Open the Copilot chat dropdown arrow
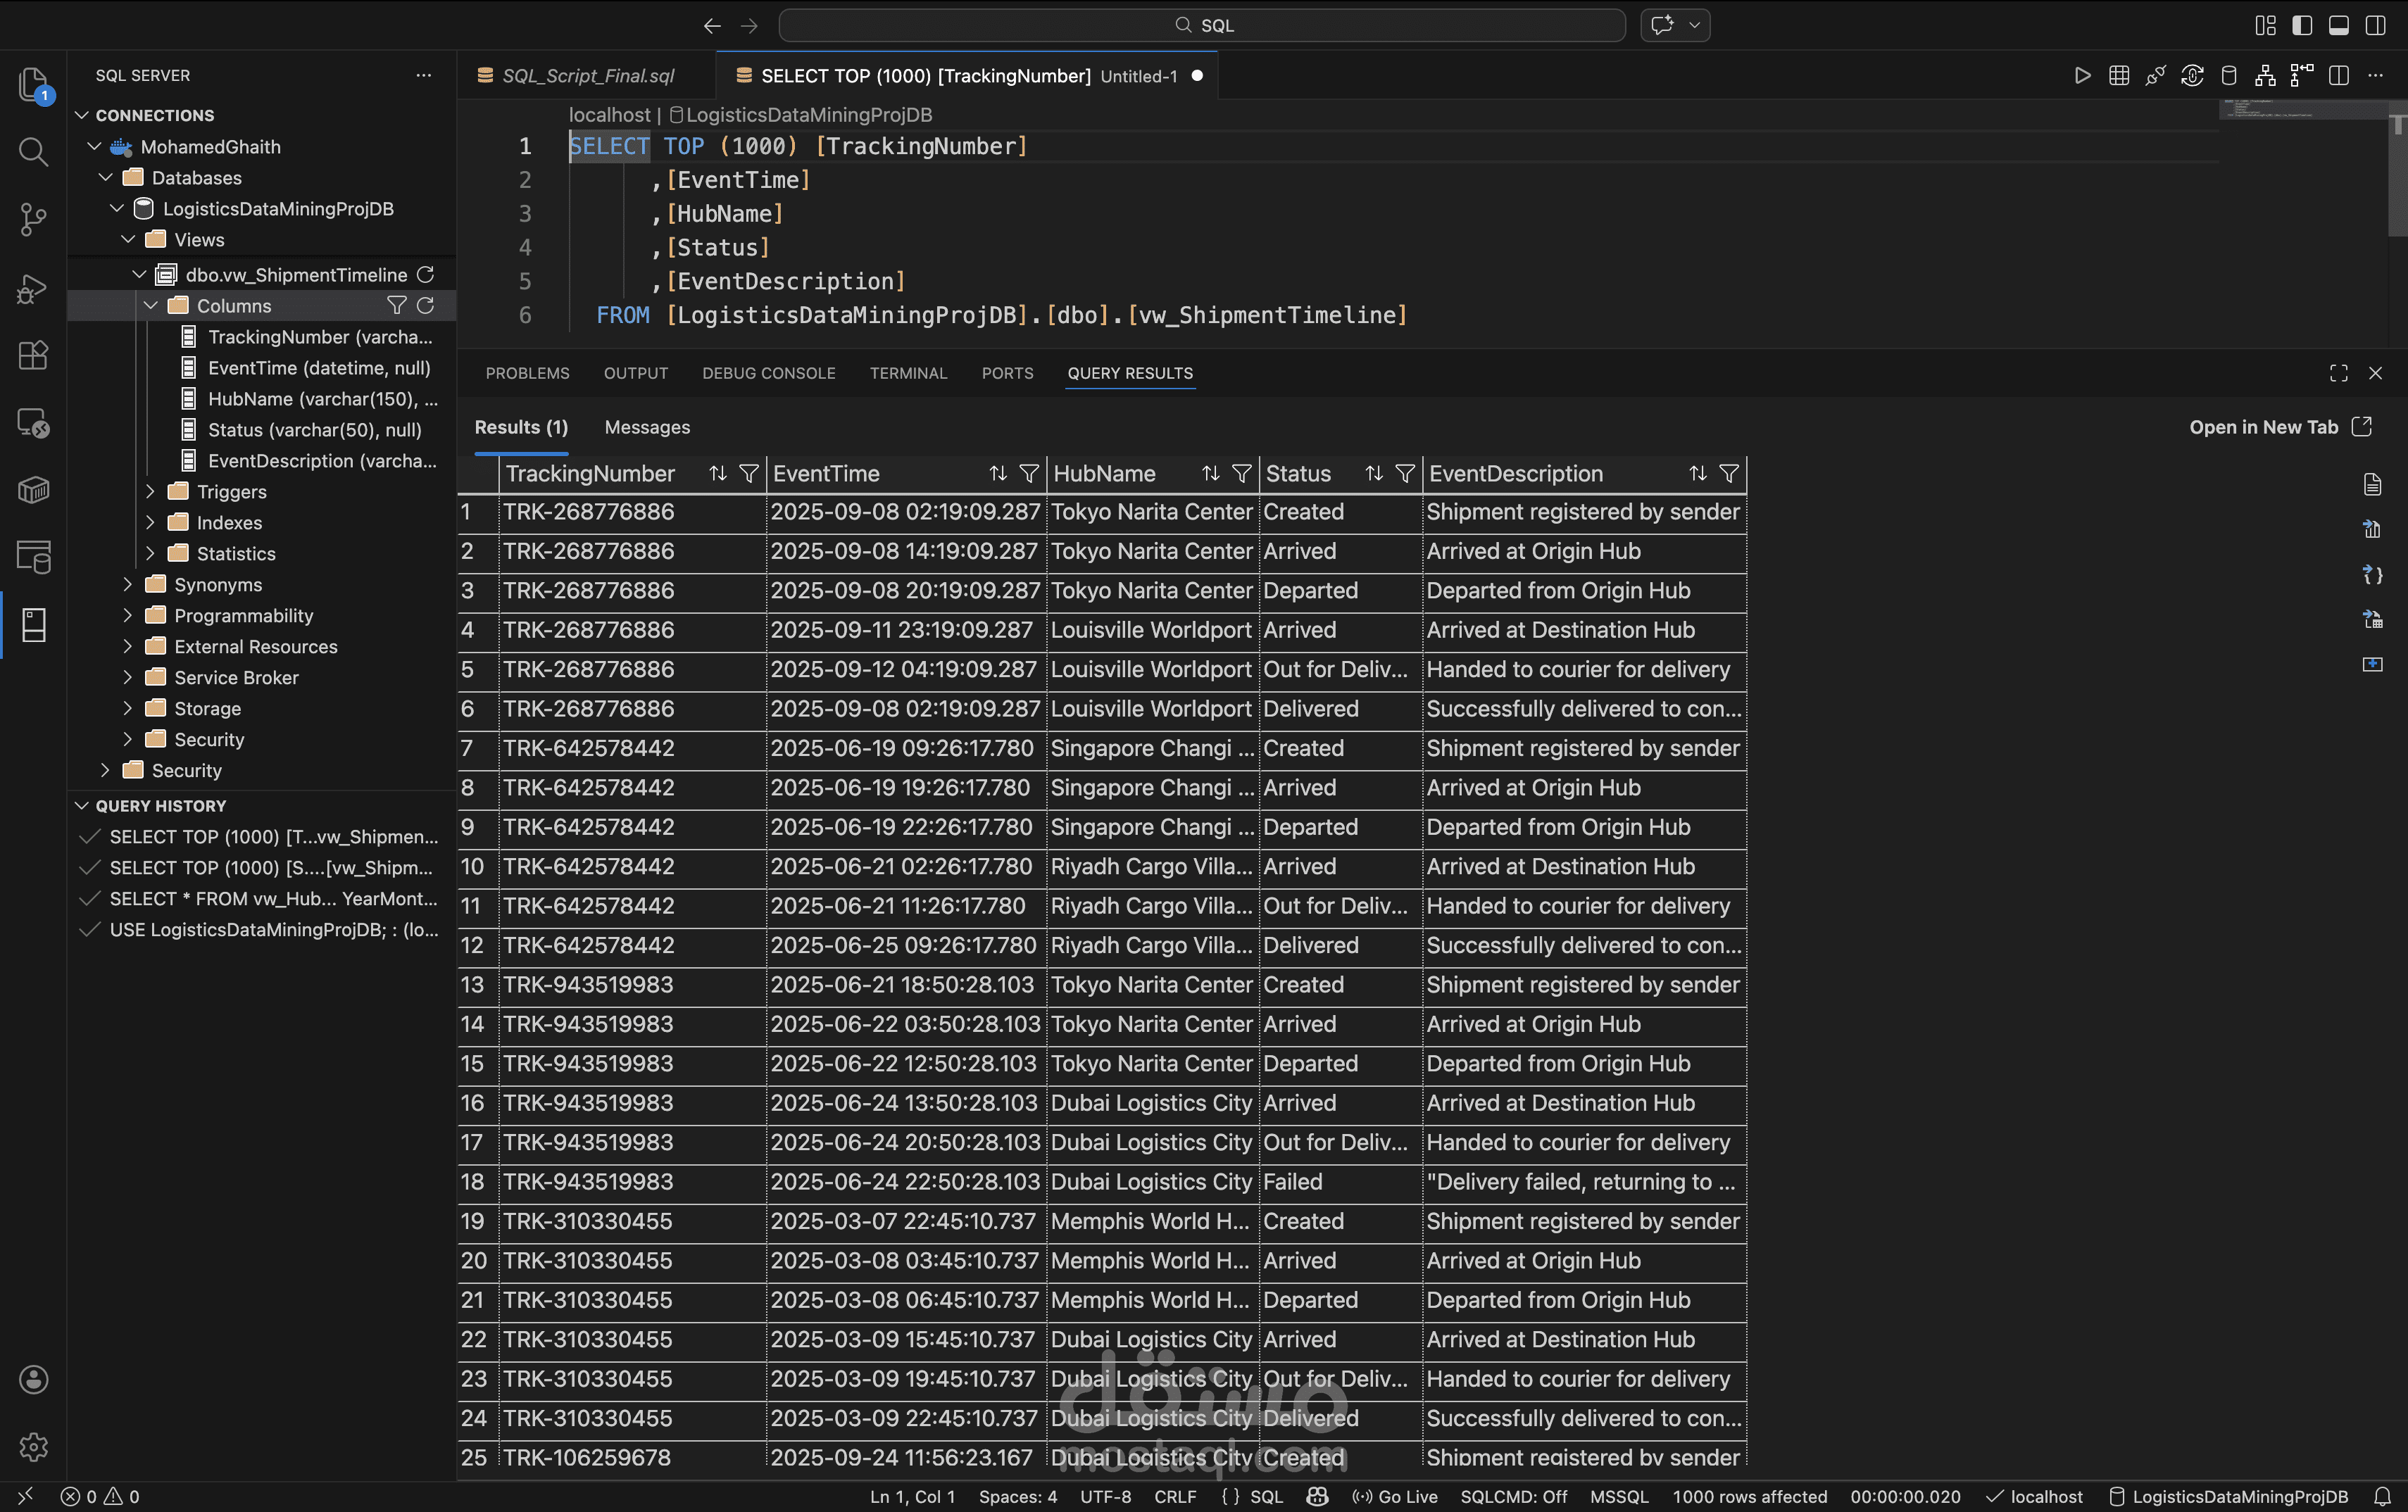The height and width of the screenshot is (1512, 2408). [x=1694, y=25]
